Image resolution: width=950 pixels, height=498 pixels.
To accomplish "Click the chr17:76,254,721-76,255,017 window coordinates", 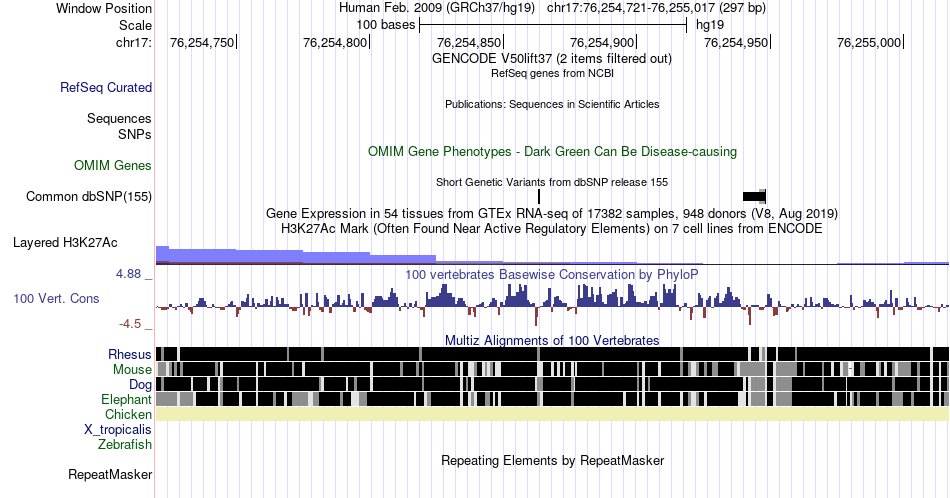I will [x=656, y=8].
